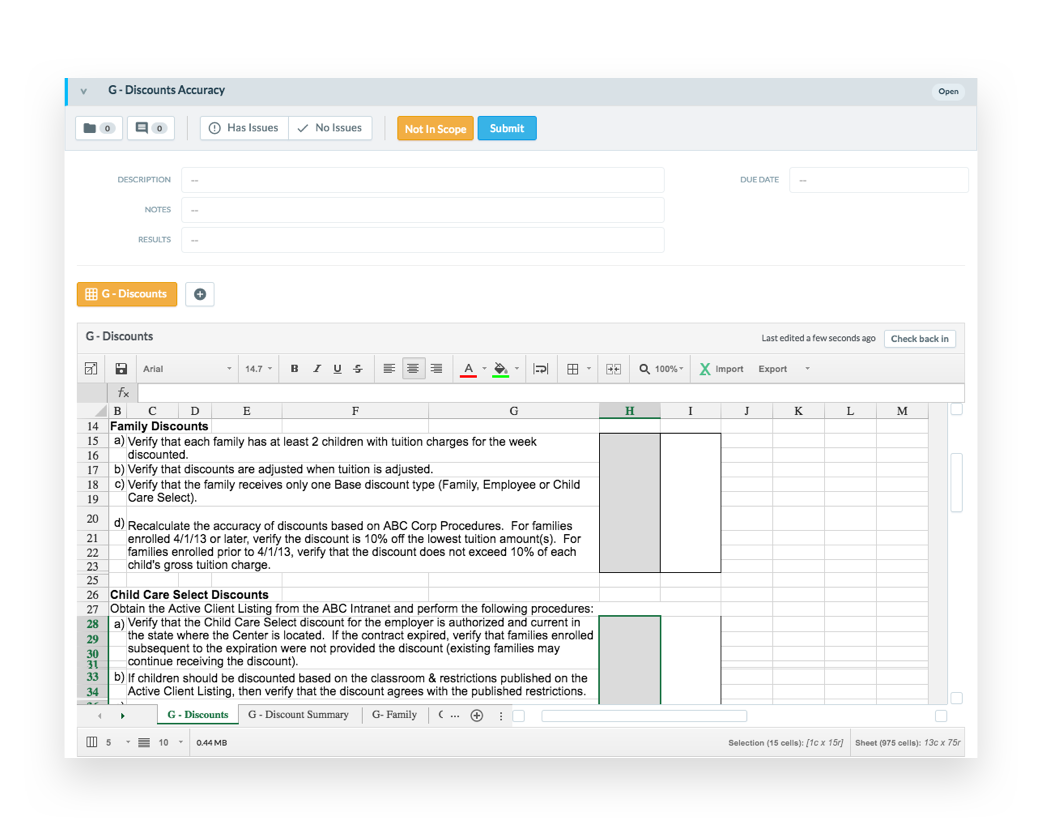Click the Description field

(x=422, y=180)
